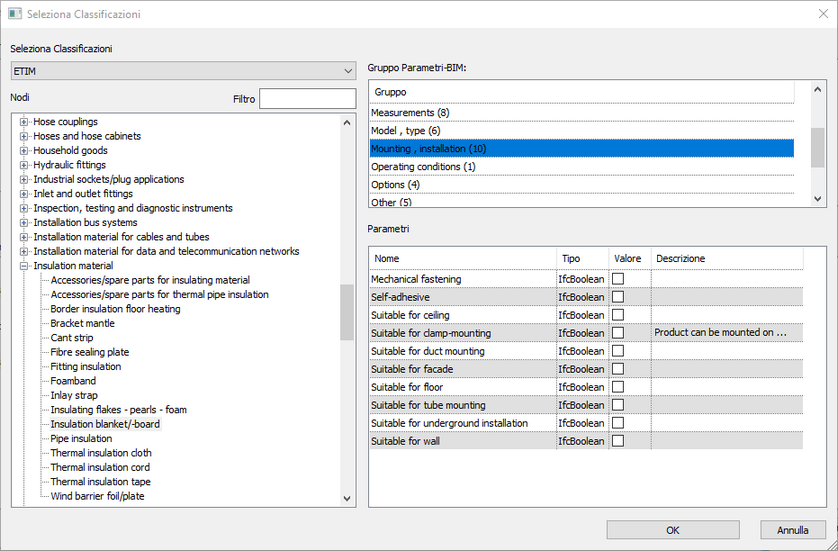Toggle Suitable for clamp-mounting checkbox
This screenshot has width=838, height=551.
point(618,333)
